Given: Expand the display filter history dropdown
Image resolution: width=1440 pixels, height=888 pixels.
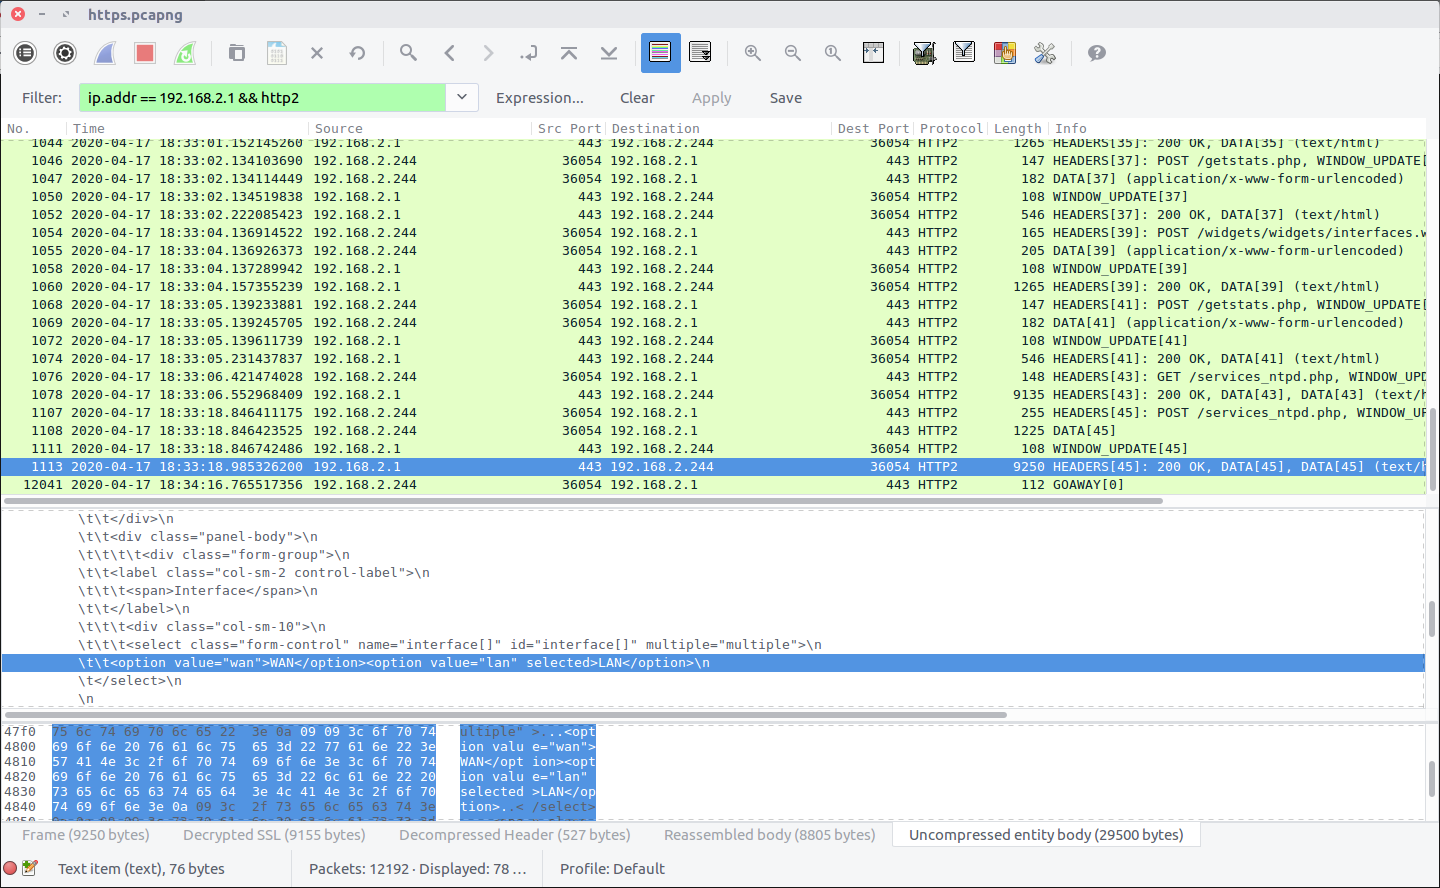Looking at the screenshot, I should tap(461, 97).
